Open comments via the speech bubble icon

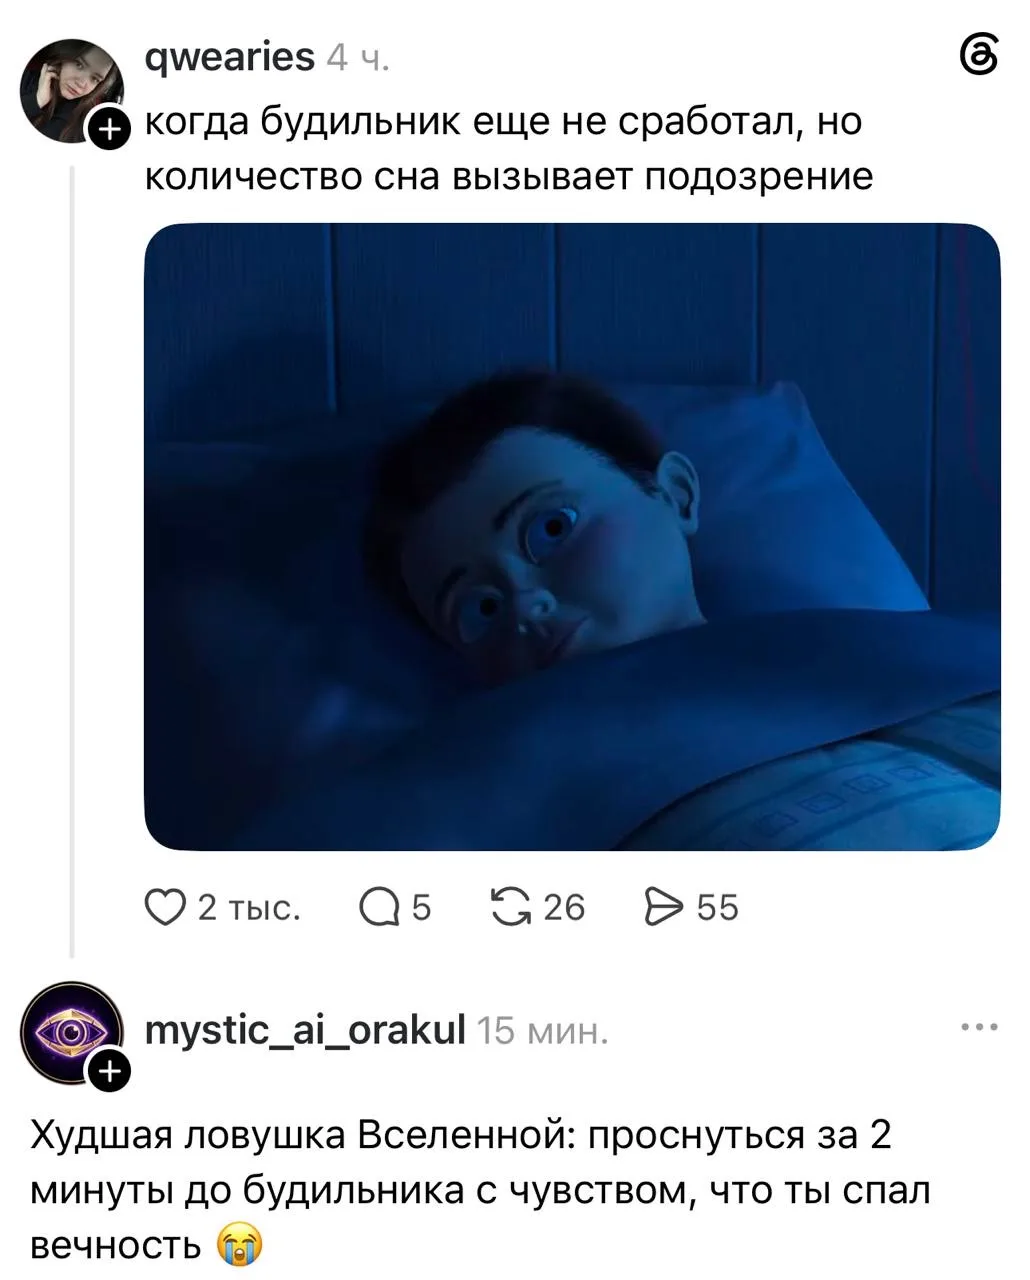click(x=379, y=907)
